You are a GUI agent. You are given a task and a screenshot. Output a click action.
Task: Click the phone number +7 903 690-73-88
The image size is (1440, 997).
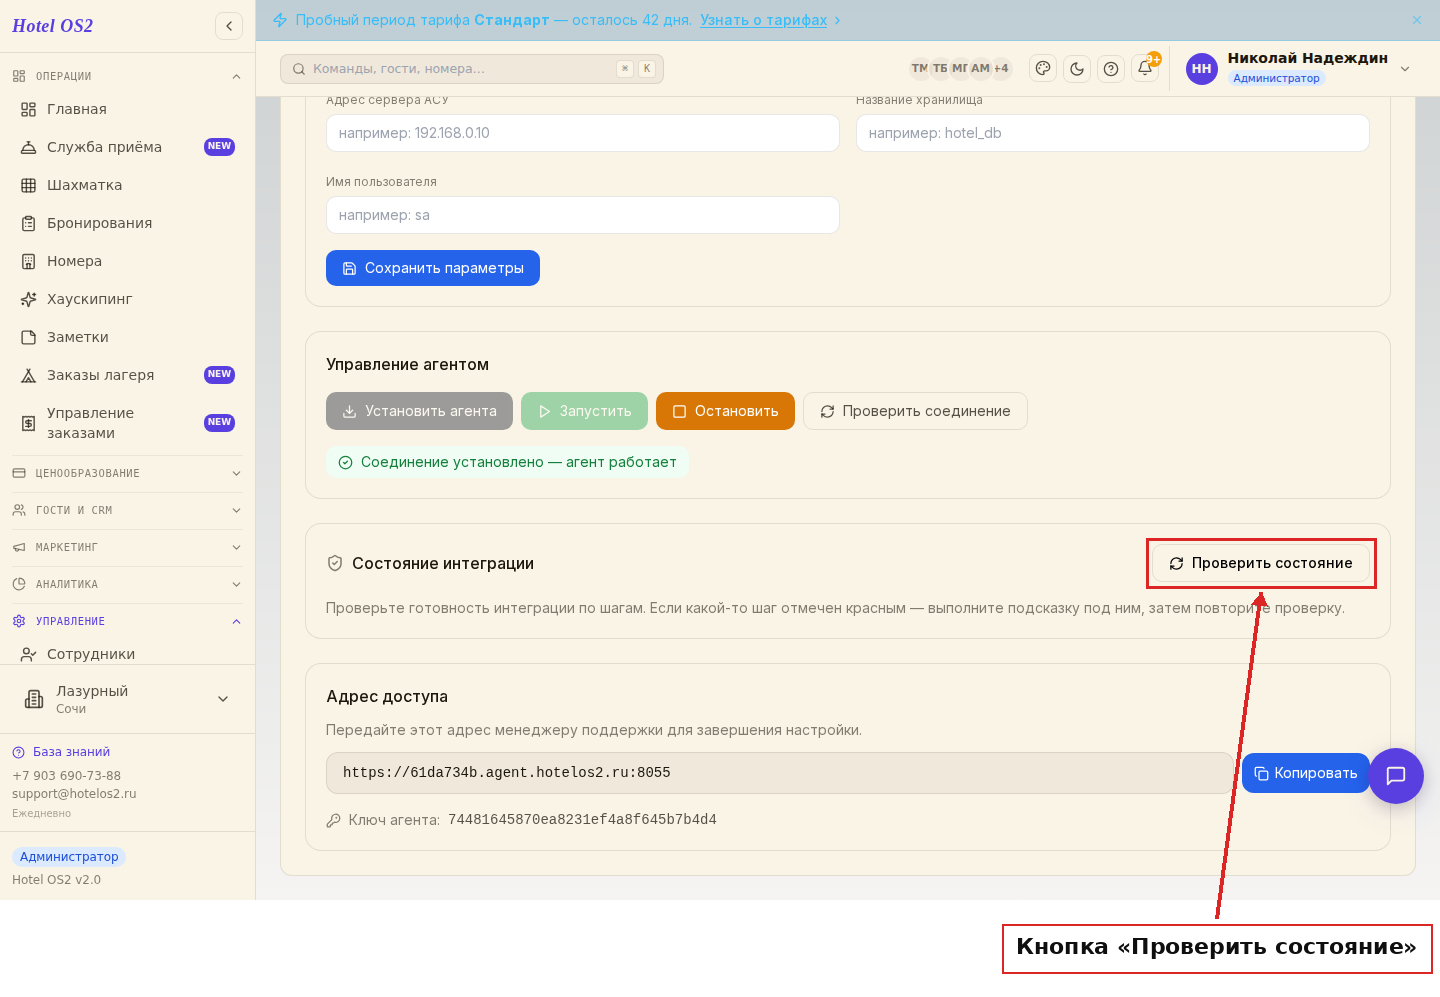[x=66, y=776]
